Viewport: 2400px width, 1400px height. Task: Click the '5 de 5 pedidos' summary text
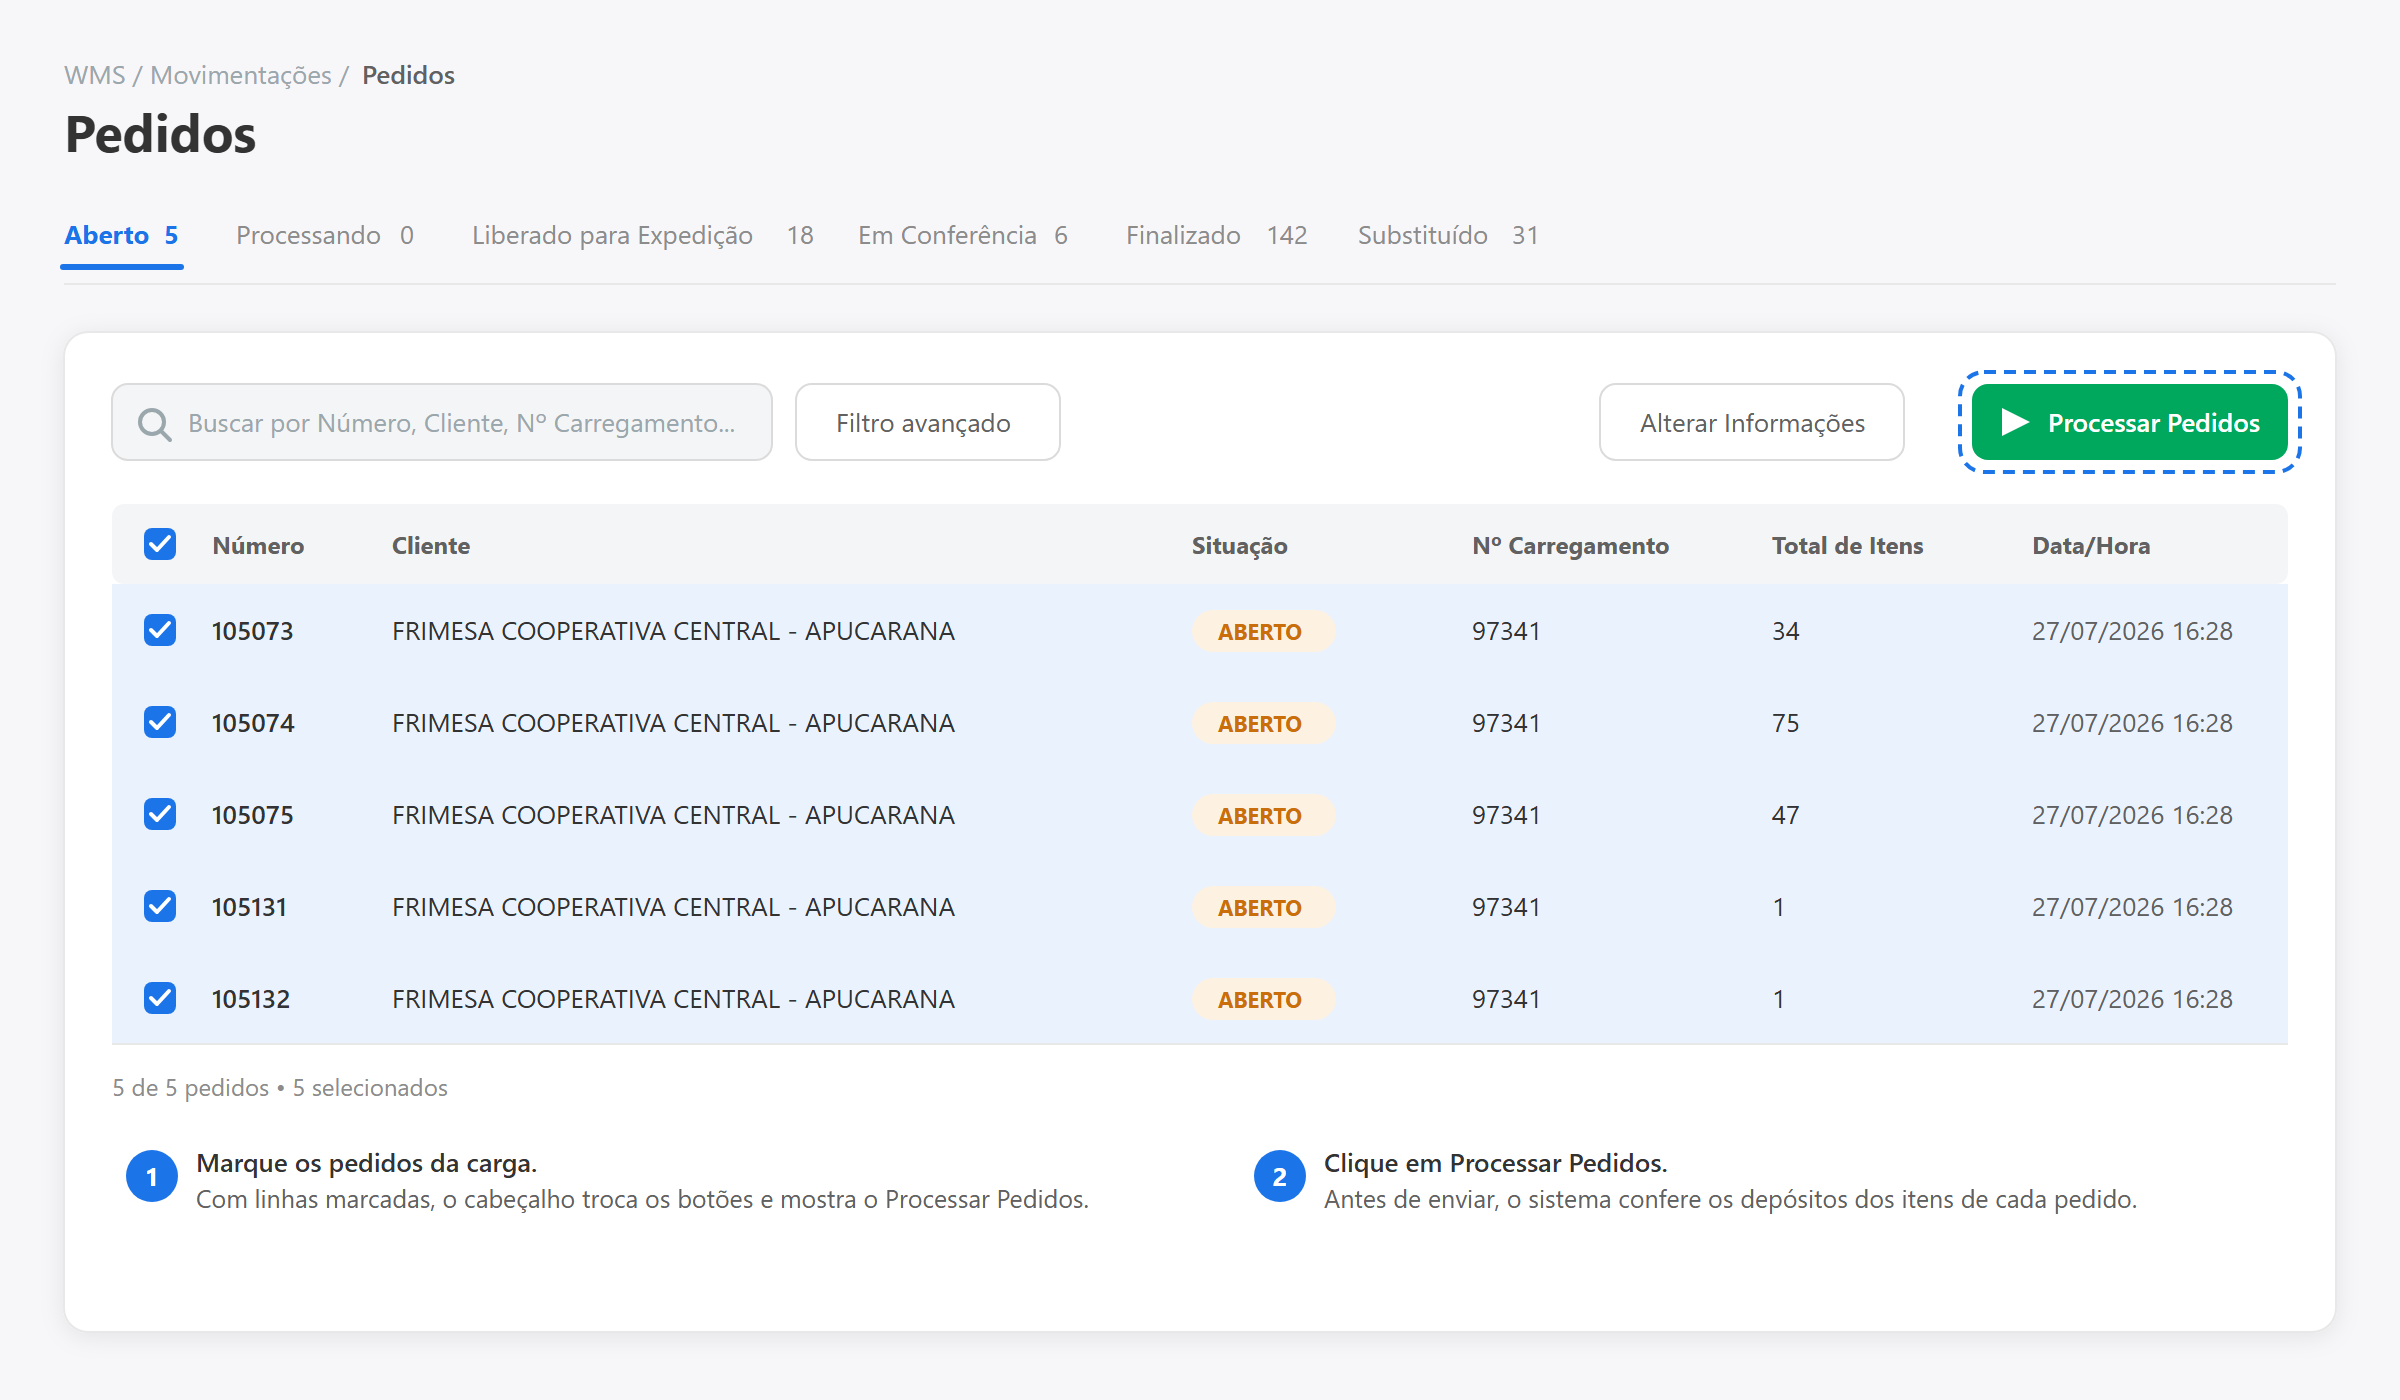point(191,1088)
